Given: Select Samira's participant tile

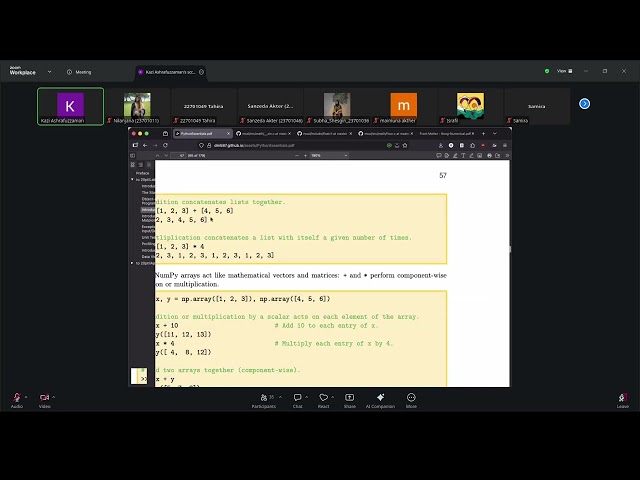Looking at the screenshot, I should [x=537, y=106].
